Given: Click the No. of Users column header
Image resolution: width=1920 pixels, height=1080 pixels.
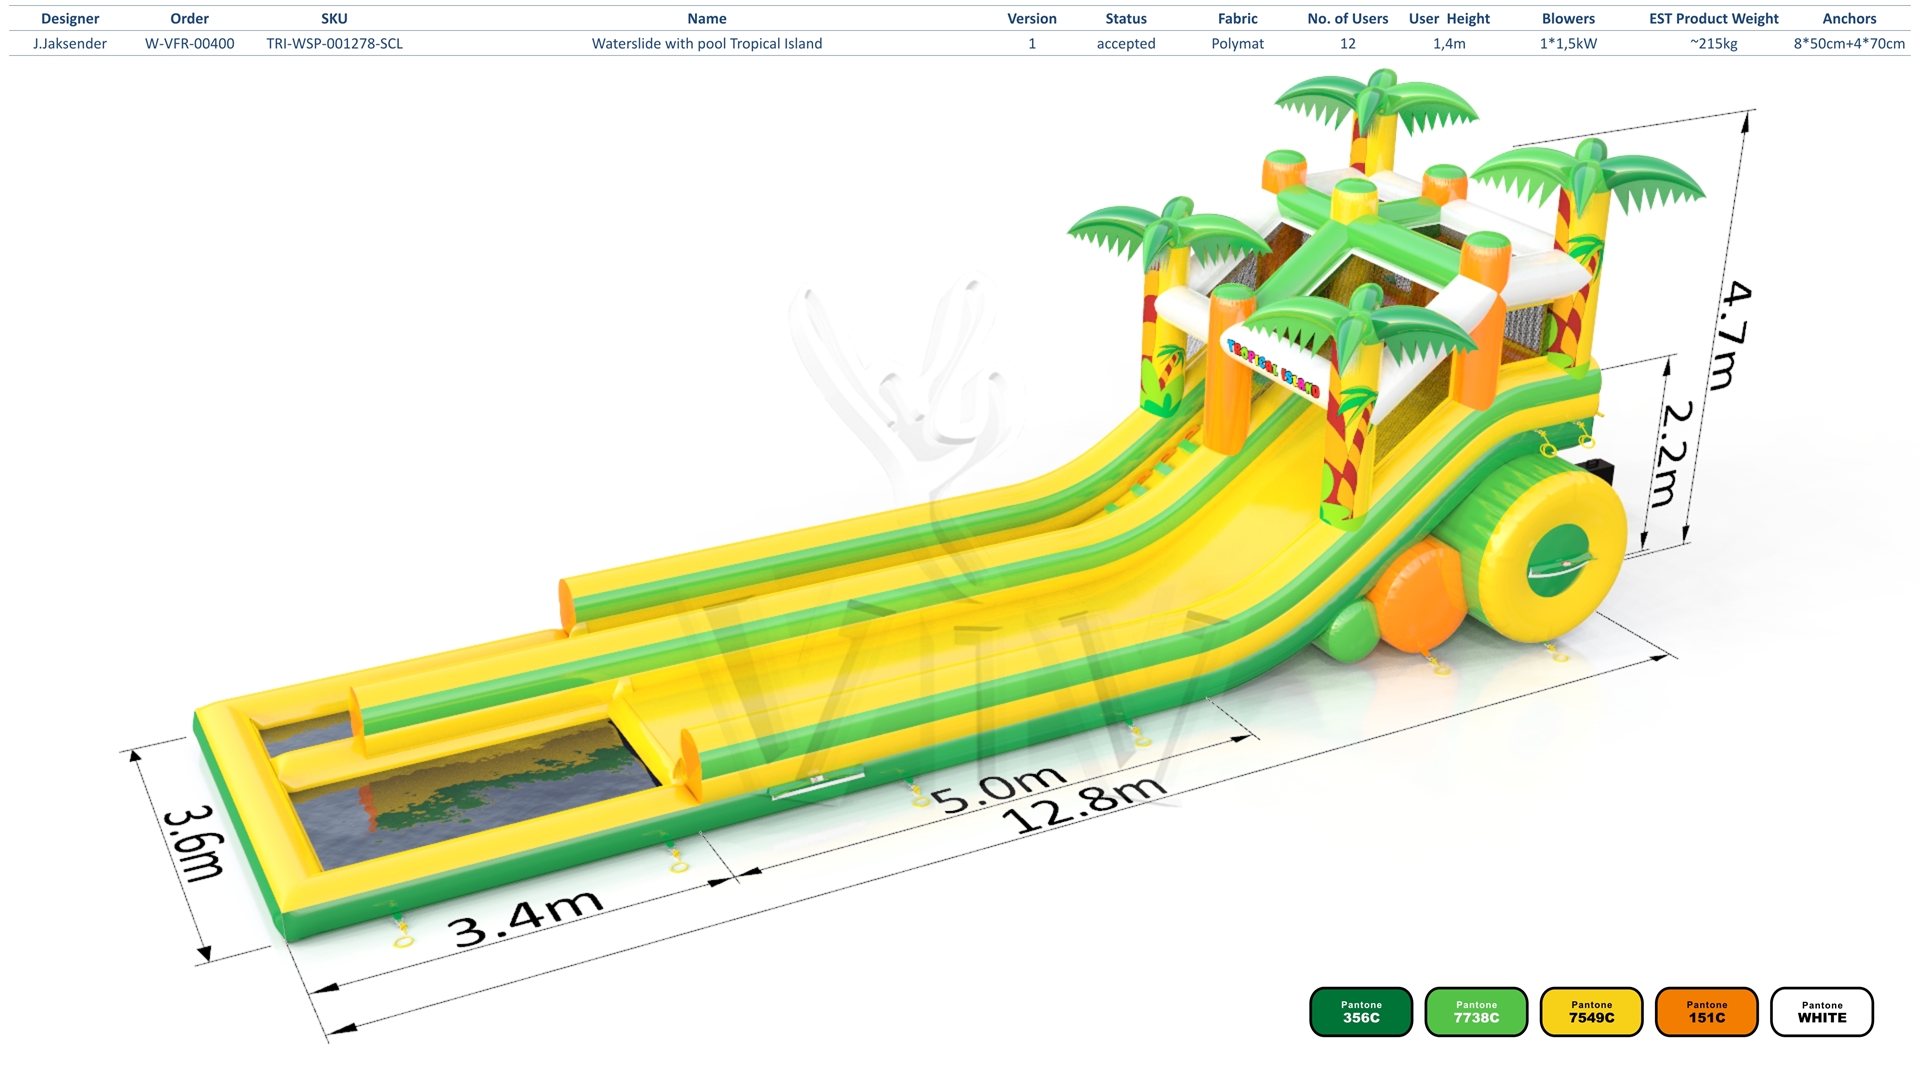Looking at the screenshot, I should point(1348,18).
